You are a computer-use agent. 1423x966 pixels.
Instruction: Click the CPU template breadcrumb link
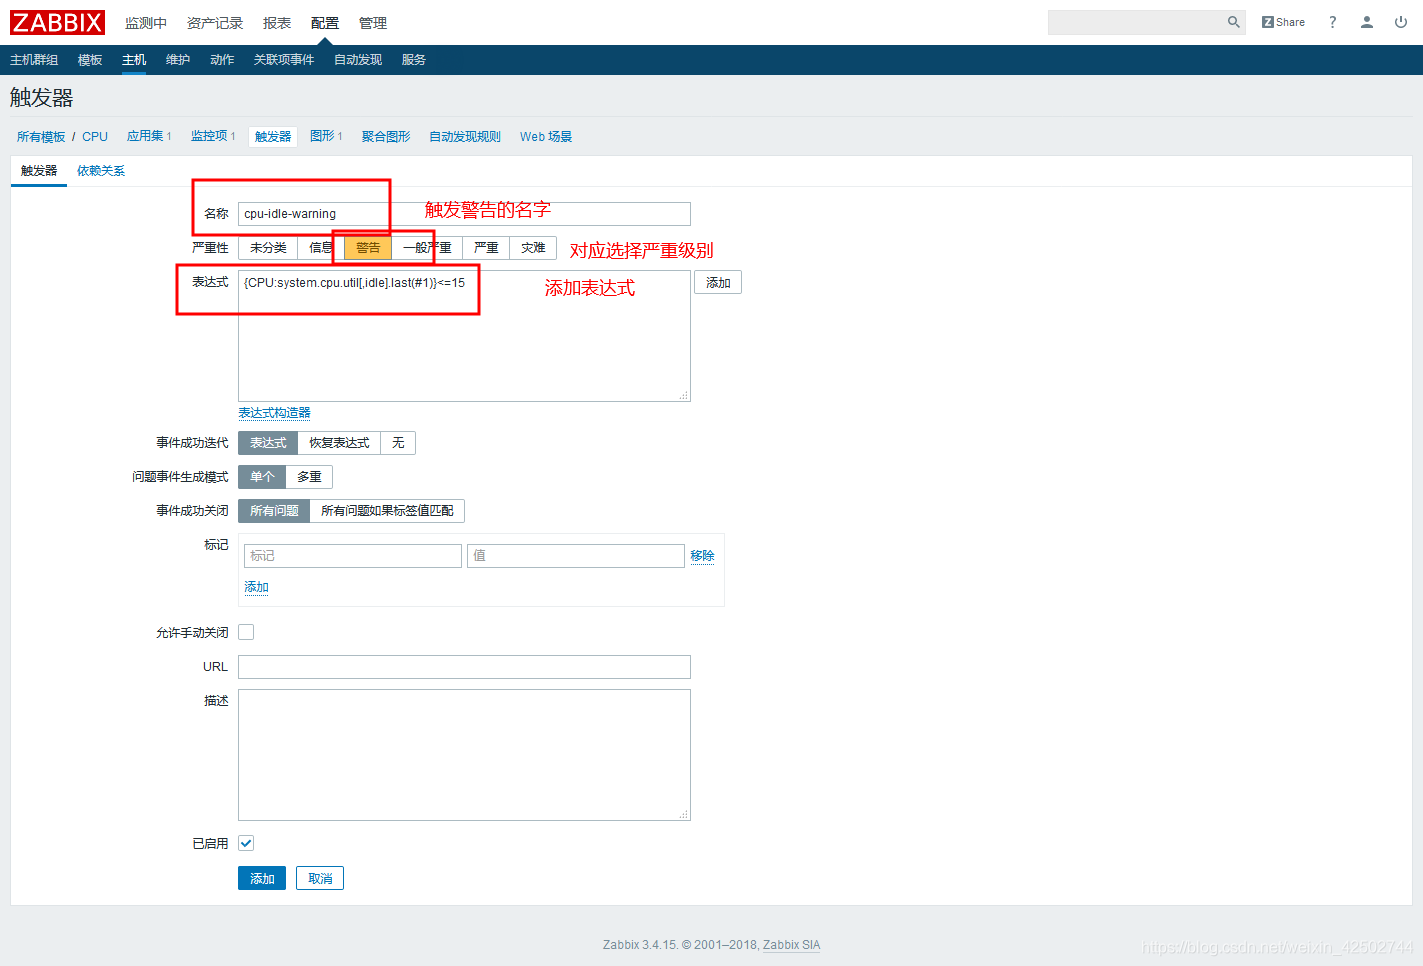(95, 137)
